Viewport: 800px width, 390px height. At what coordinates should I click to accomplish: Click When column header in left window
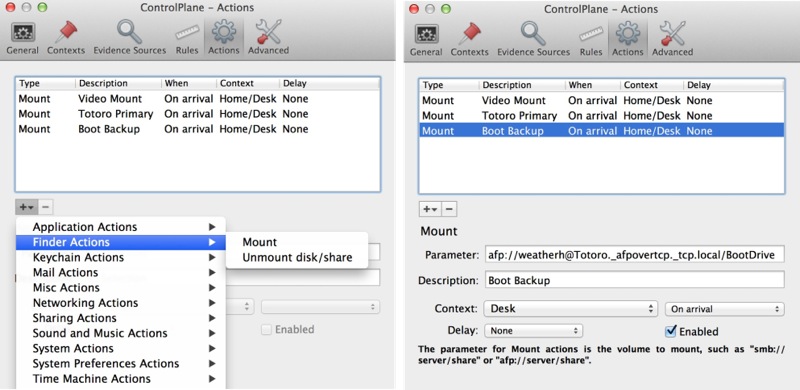click(188, 83)
